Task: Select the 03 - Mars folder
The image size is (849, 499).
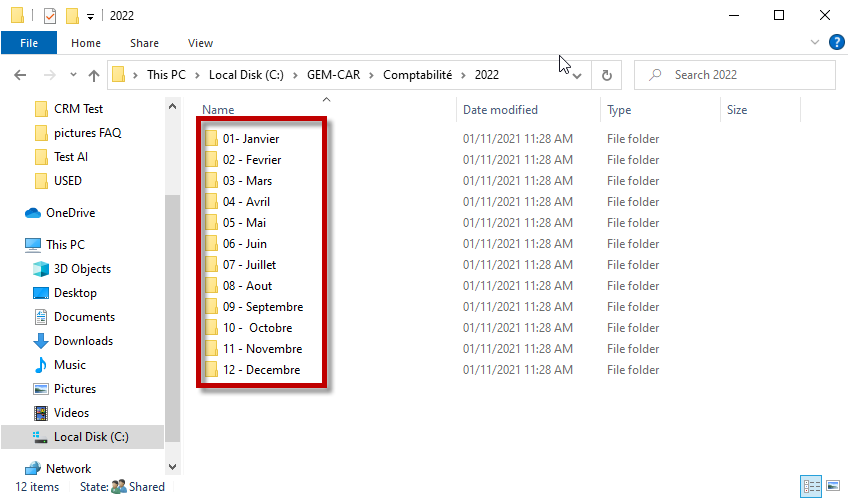Action: click(x=247, y=181)
